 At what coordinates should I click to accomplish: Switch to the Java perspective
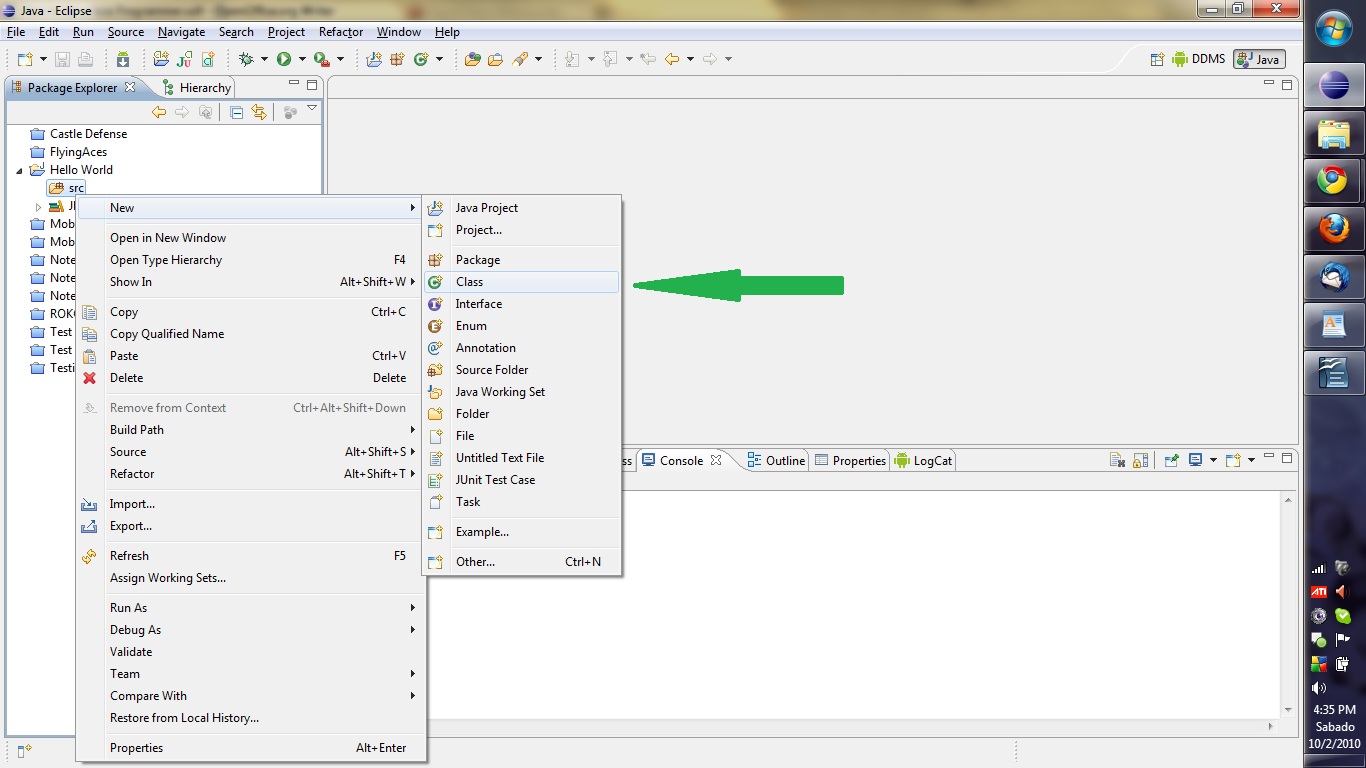coord(1258,59)
